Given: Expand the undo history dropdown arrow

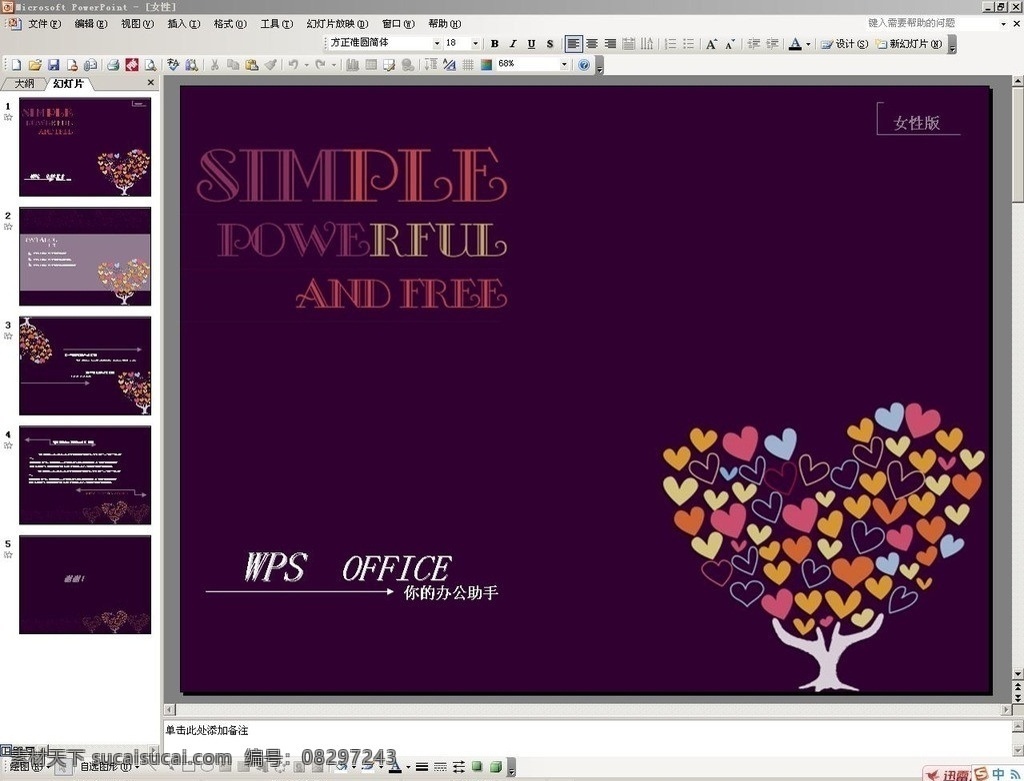Looking at the screenshot, I should [306, 65].
